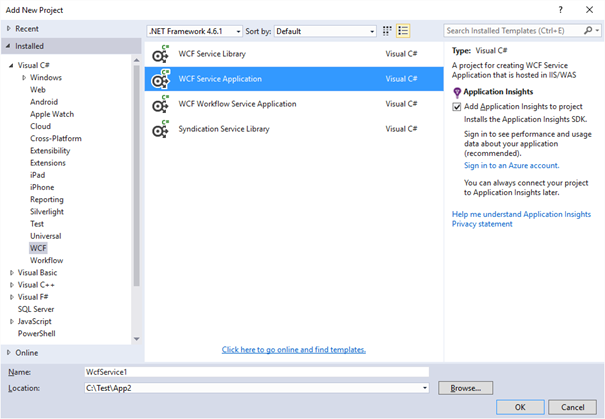Click the WCF Service Application template icon

pyautogui.click(x=161, y=79)
